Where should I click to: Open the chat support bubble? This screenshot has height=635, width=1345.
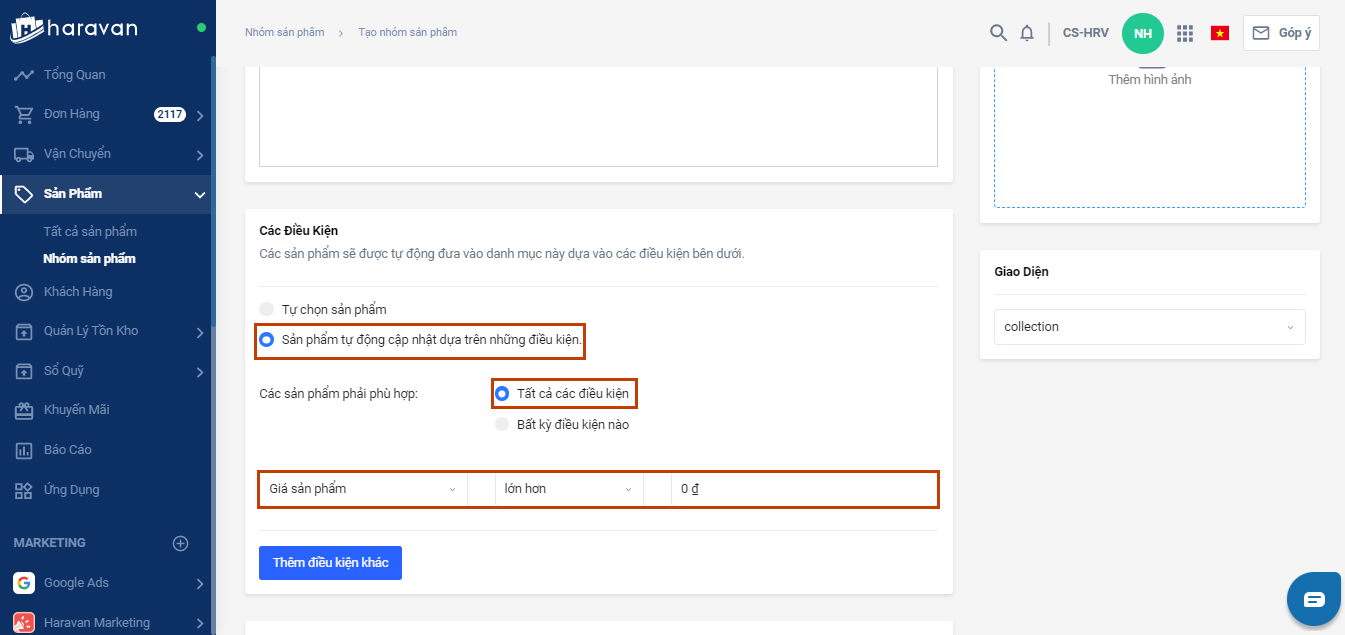click(1313, 599)
